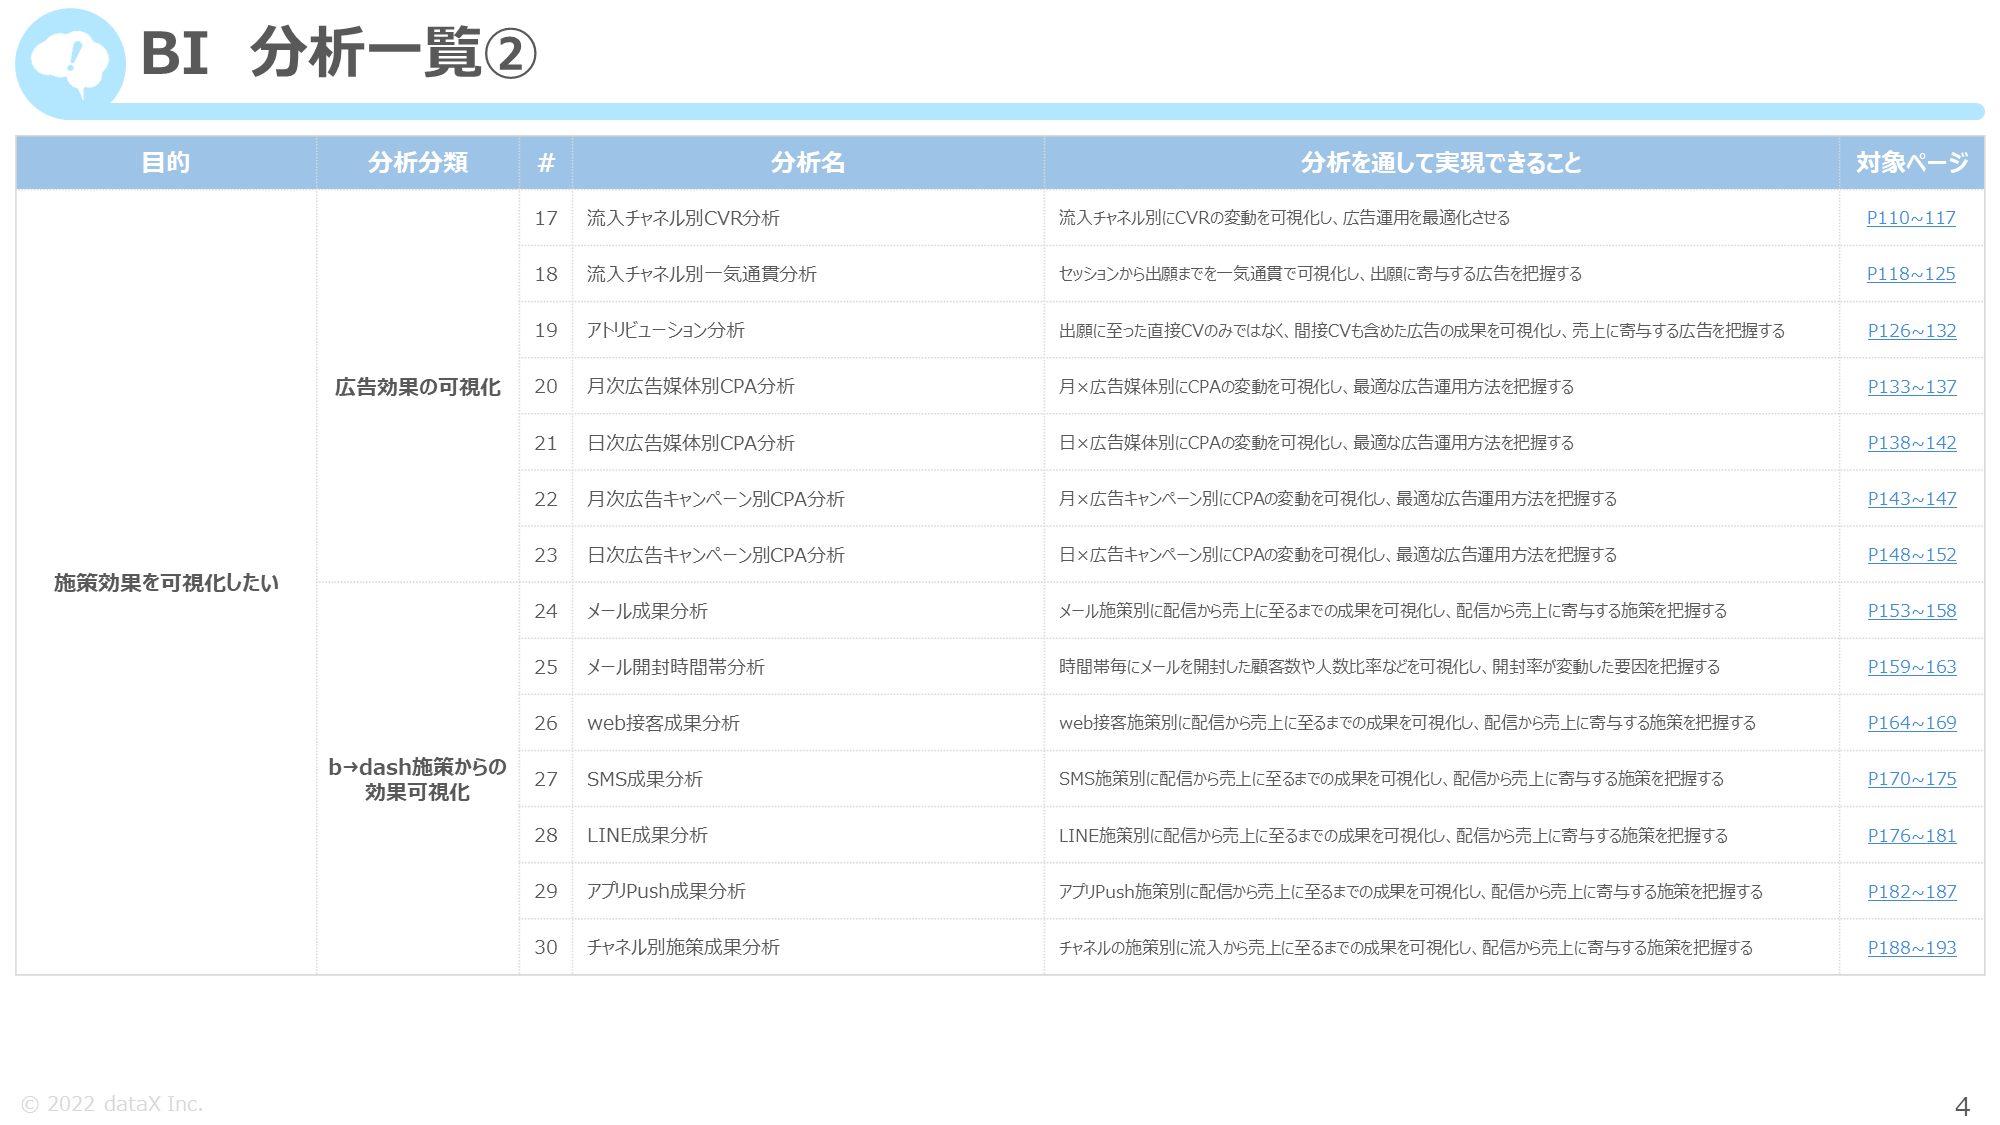Select 流入チャネル別一気通貫分析 row name
The image size is (2000, 1125).
coord(702,274)
